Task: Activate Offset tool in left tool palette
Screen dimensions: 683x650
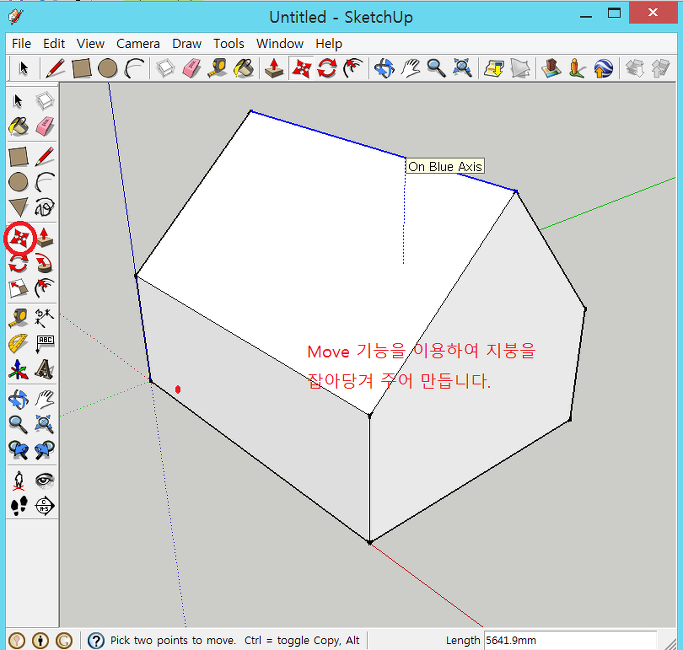Action: pyautogui.click(x=44, y=288)
